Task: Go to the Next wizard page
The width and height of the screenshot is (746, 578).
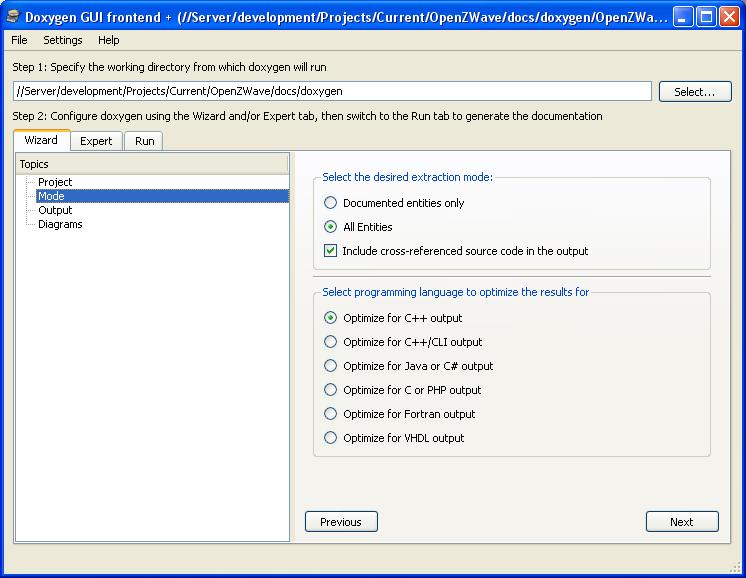Action: (x=682, y=521)
